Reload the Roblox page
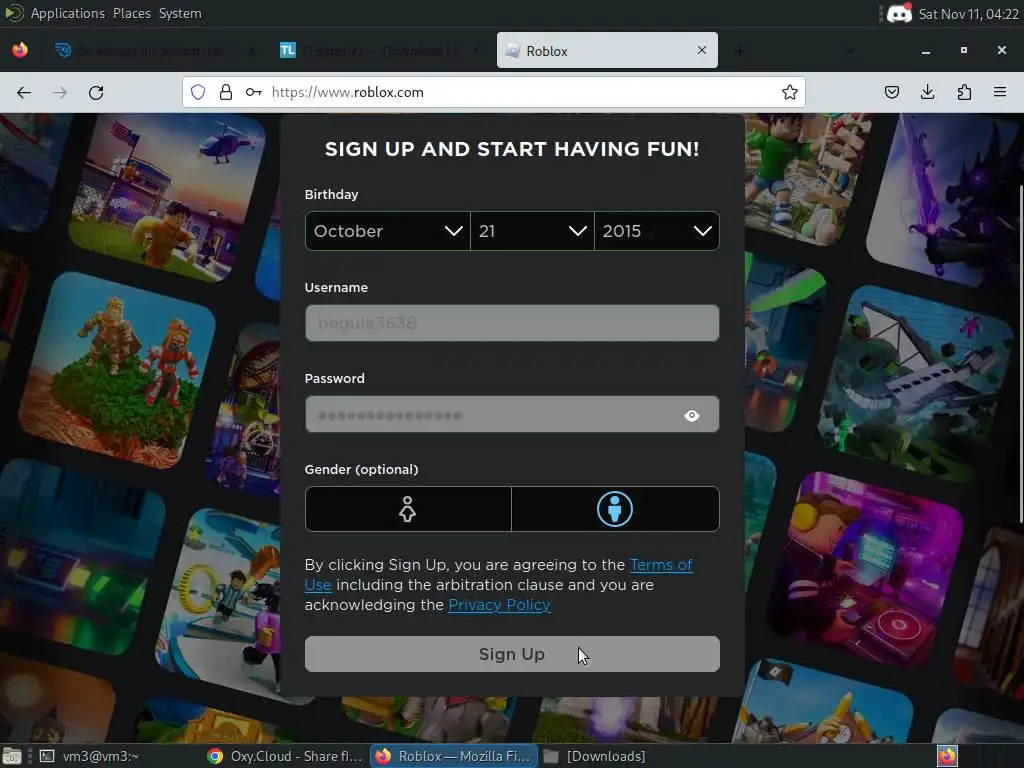The height and width of the screenshot is (768, 1024). (x=96, y=93)
